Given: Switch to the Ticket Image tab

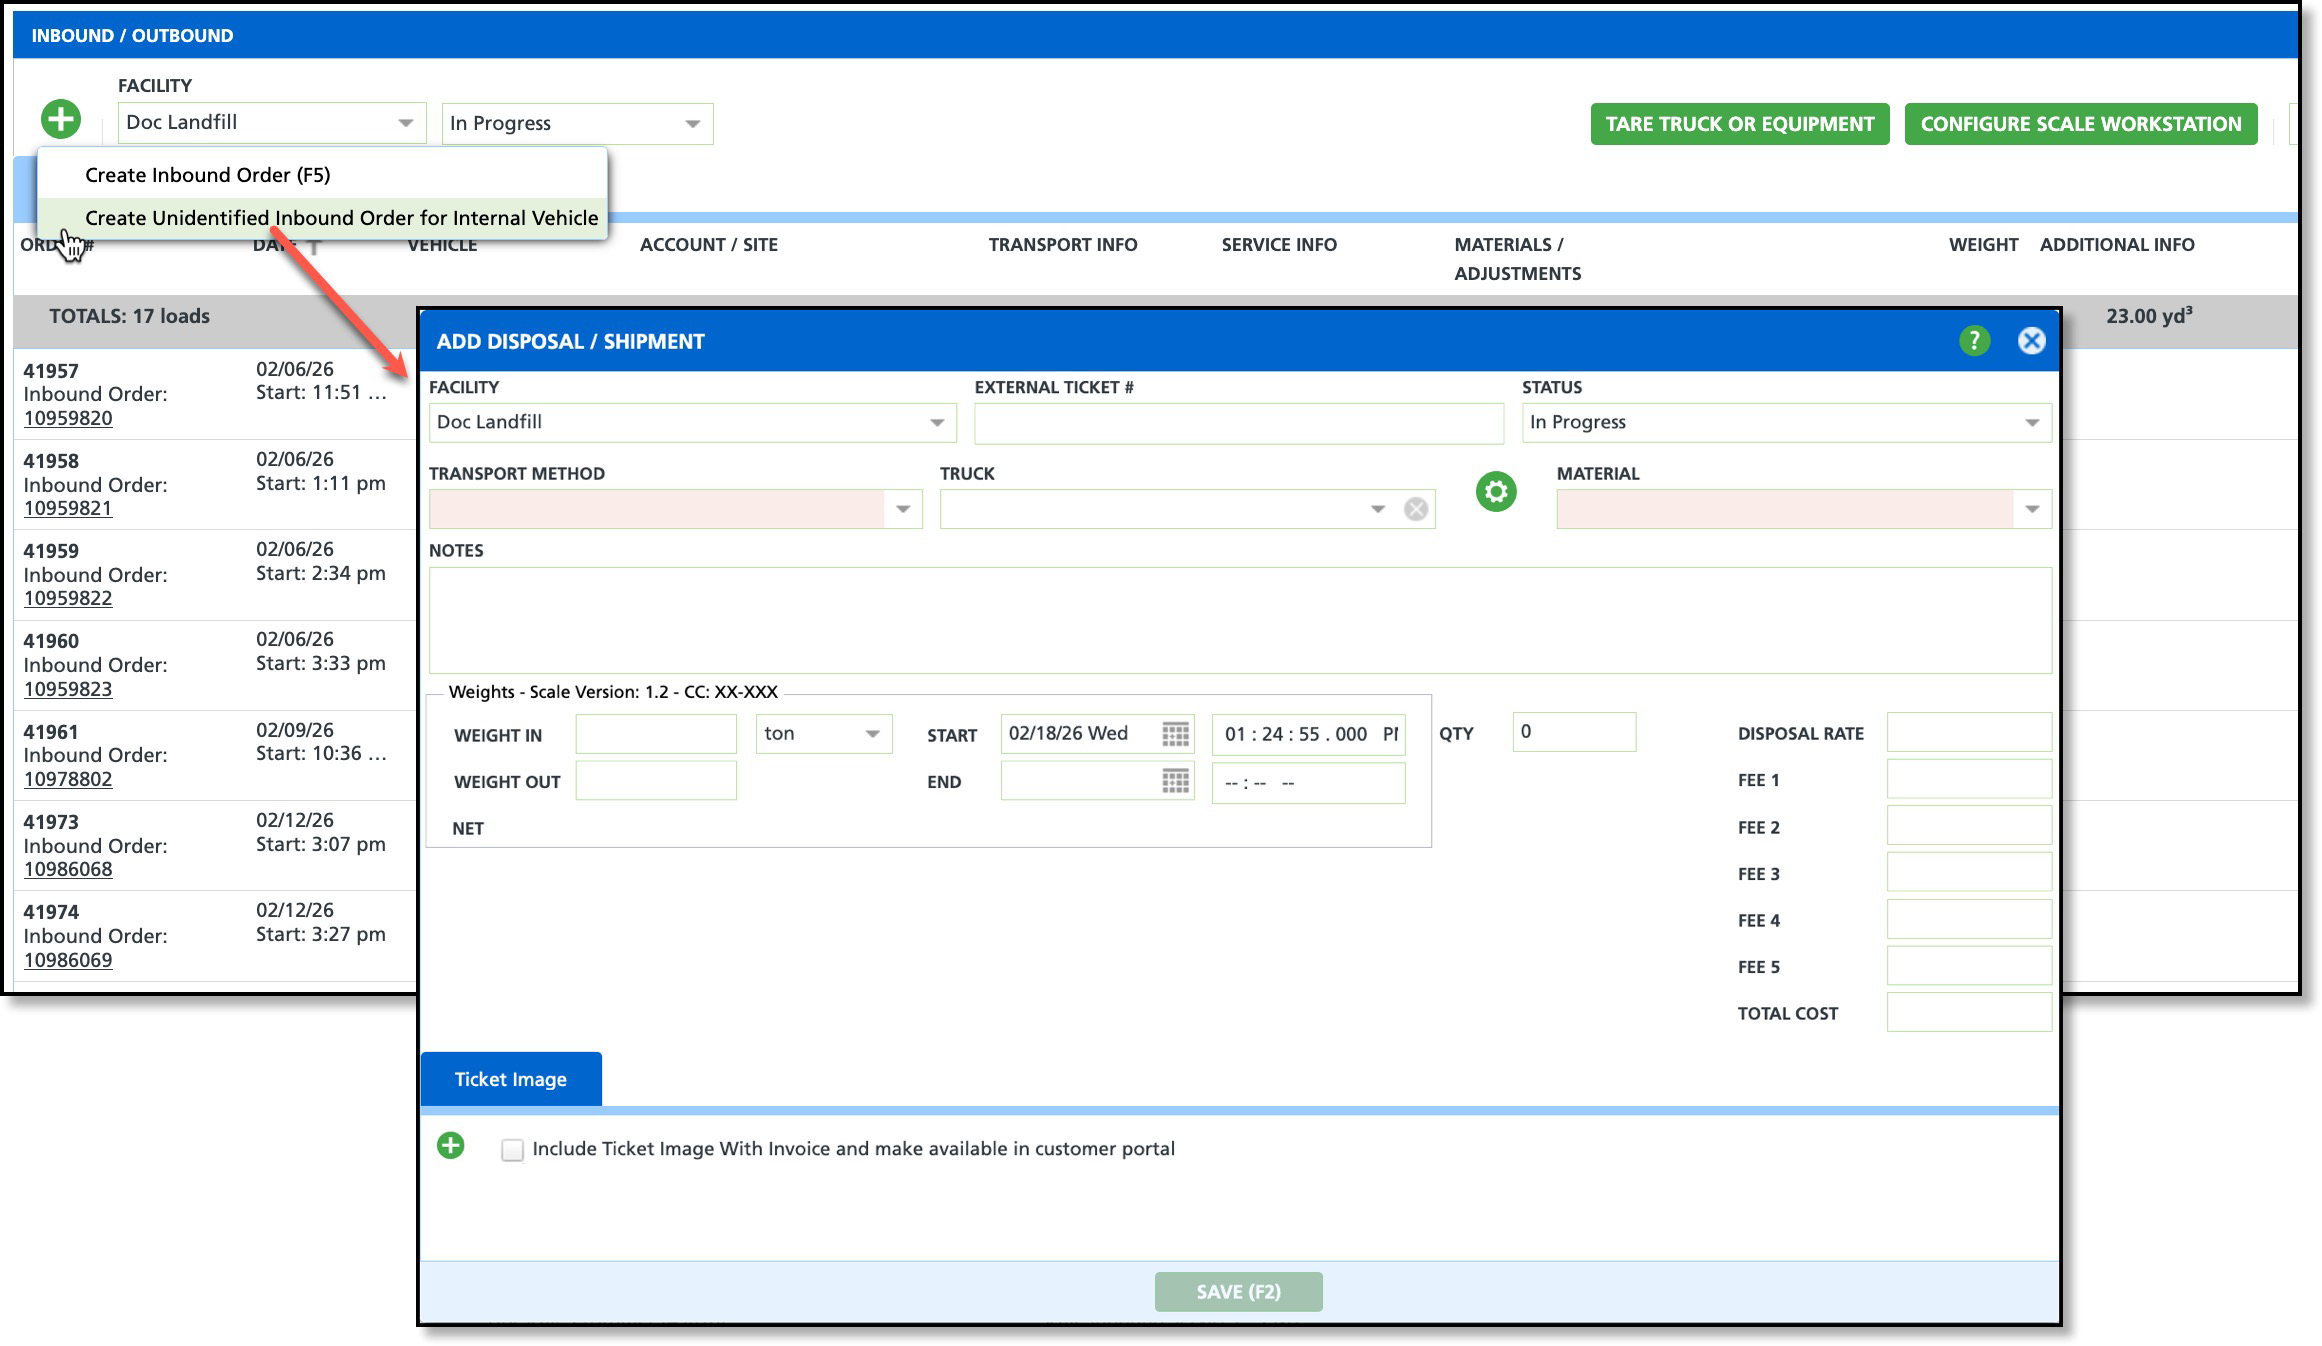Looking at the screenshot, I should (x=510, y=1079).
